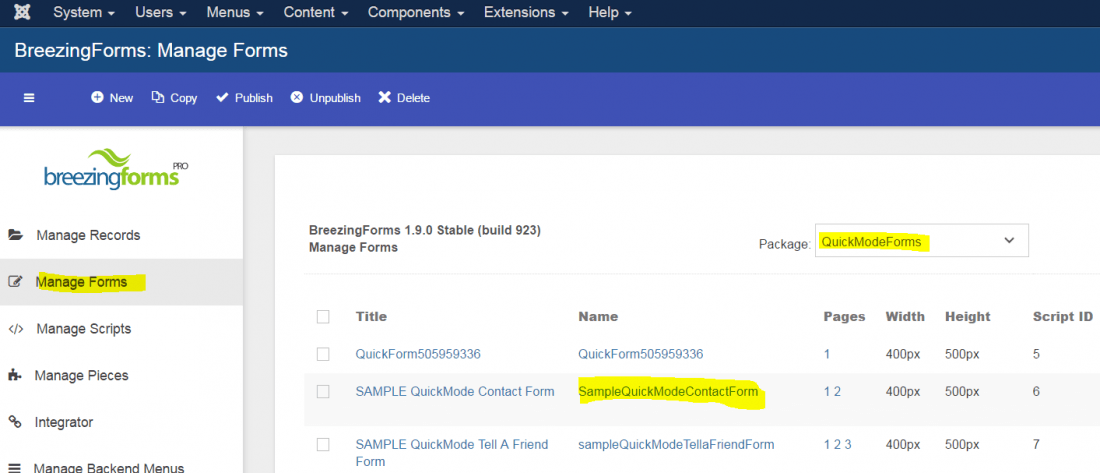
Task: Open the QuickForm505959336 title link
Action: click(418, 354)
